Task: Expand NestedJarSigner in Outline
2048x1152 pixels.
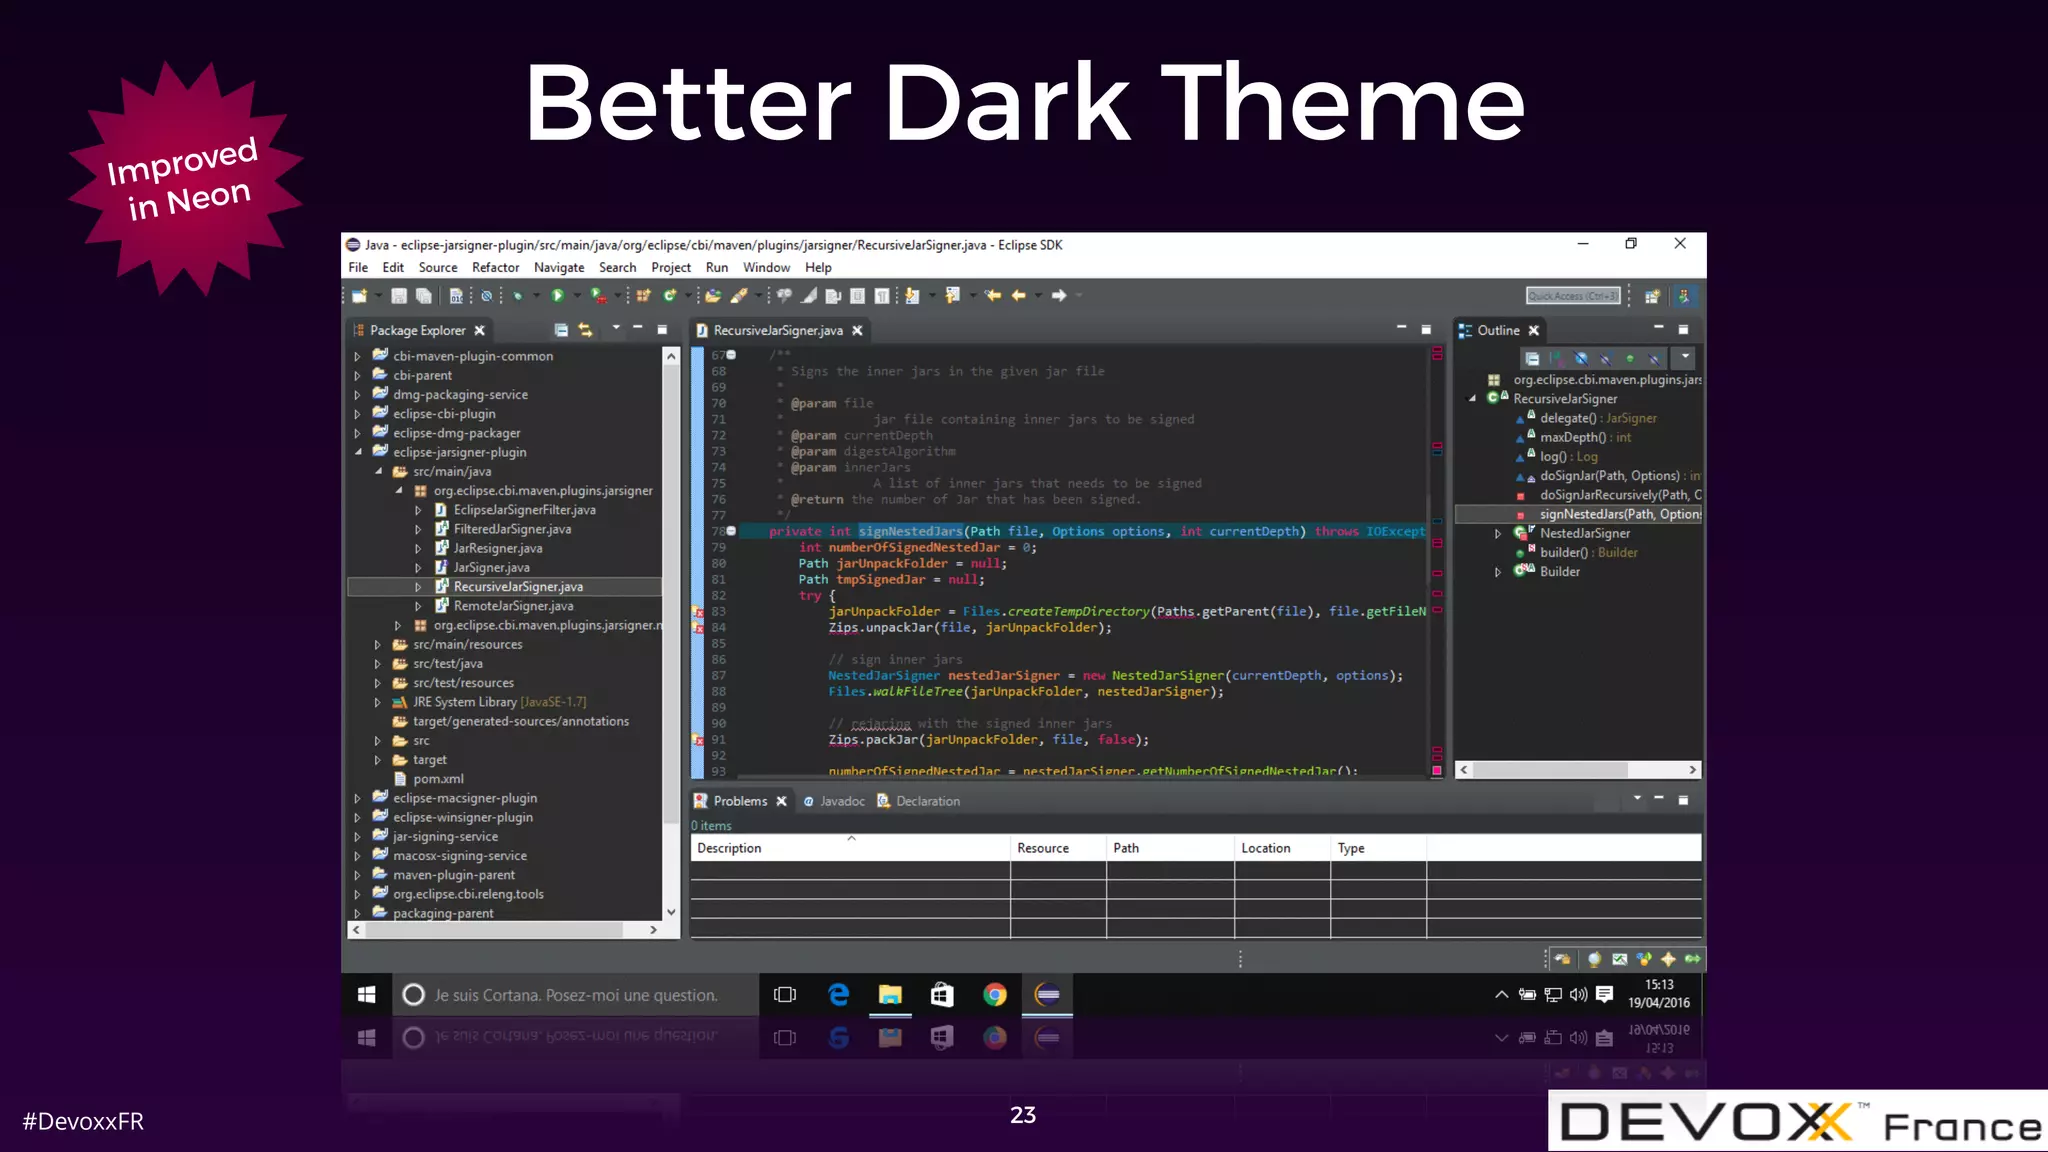Action: tap(1497, 534)
